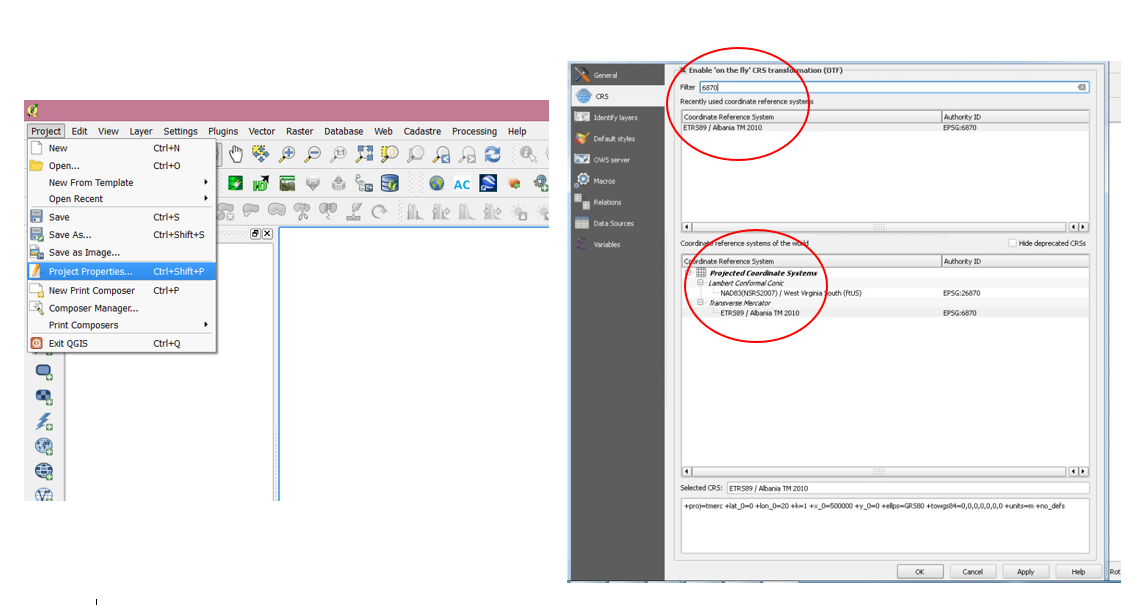
Task: Open the Vector menu
Action: coord(261,131)
